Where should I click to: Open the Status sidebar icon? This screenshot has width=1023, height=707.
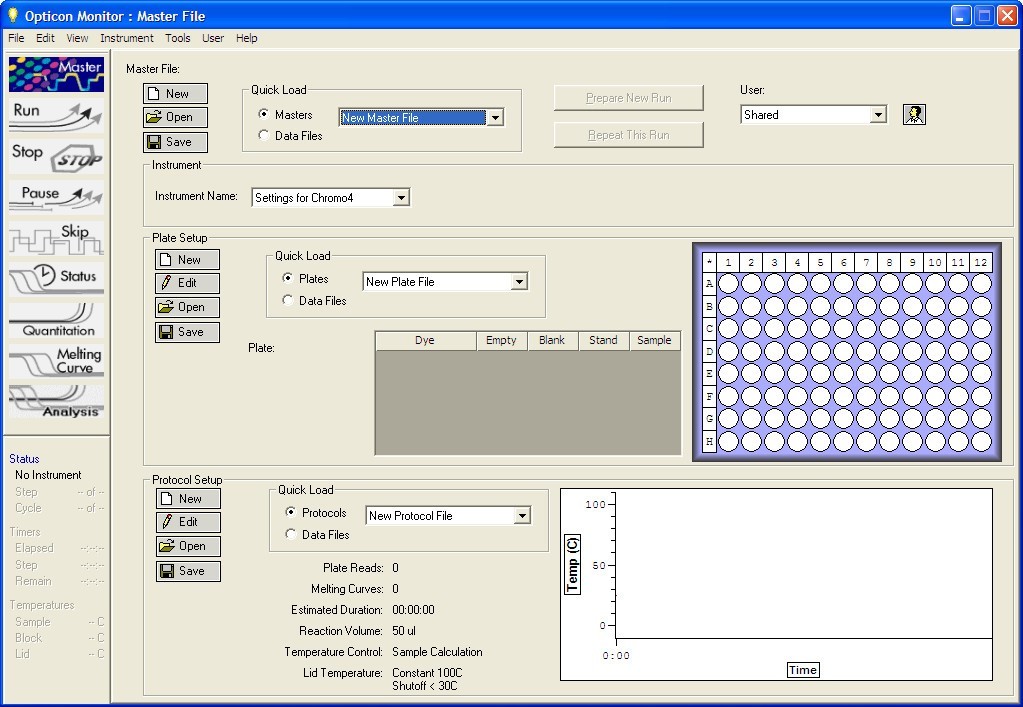[56, 279]
